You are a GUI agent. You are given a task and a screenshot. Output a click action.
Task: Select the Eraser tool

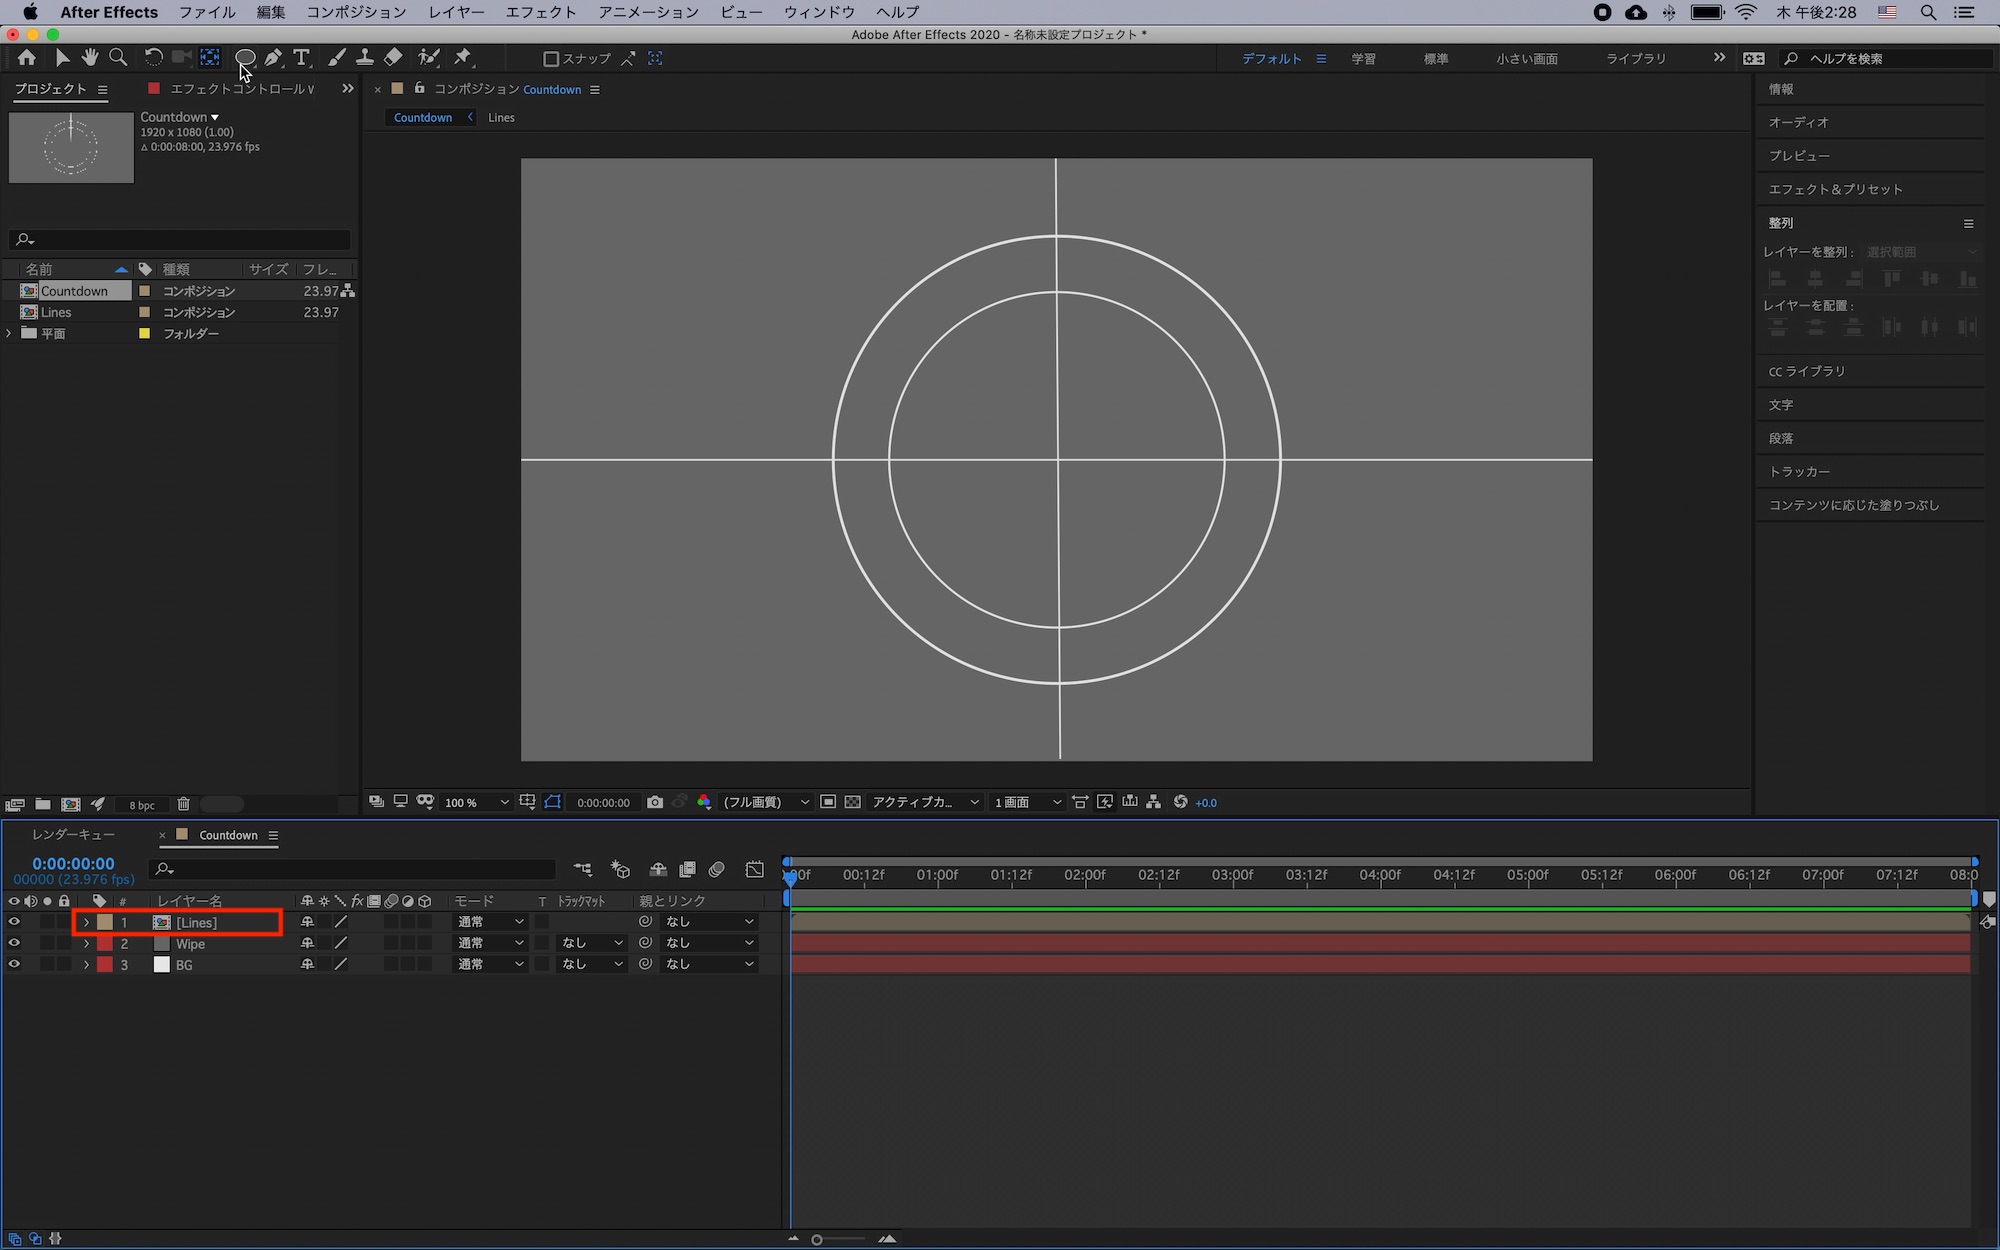tap(393, 58)
